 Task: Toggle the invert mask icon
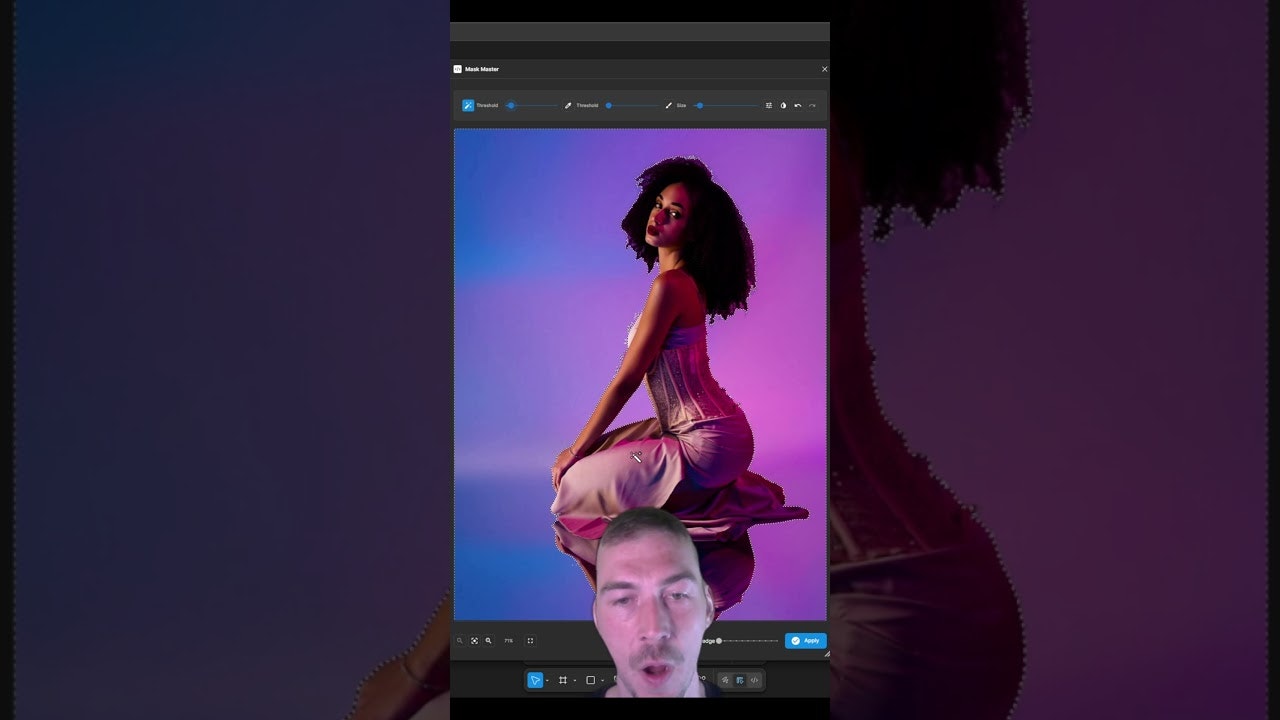pyautogui.click(x=783, y=105)
